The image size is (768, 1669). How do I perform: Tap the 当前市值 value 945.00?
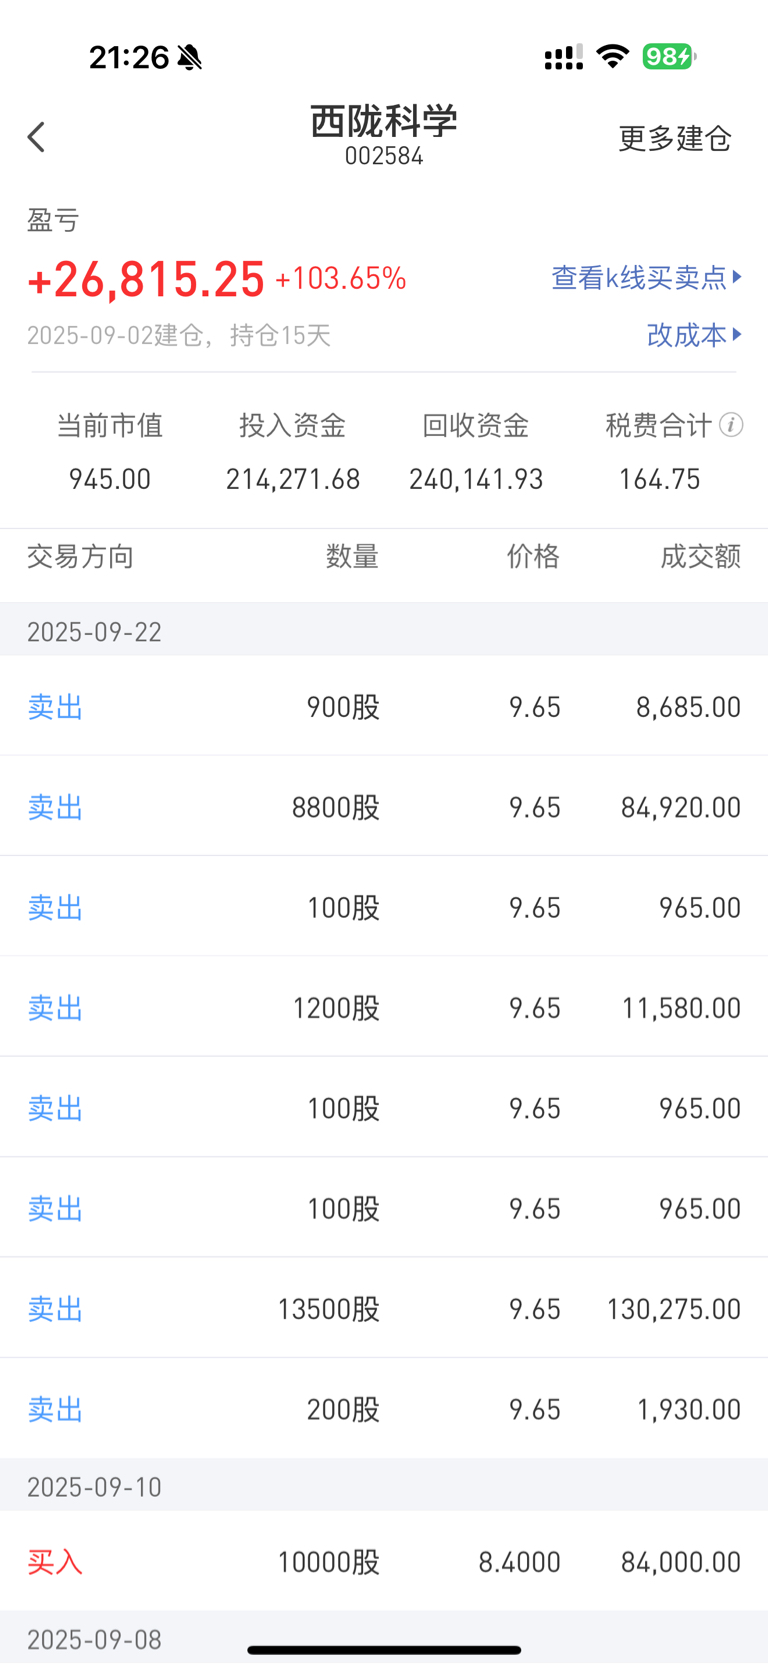point(110,479)
